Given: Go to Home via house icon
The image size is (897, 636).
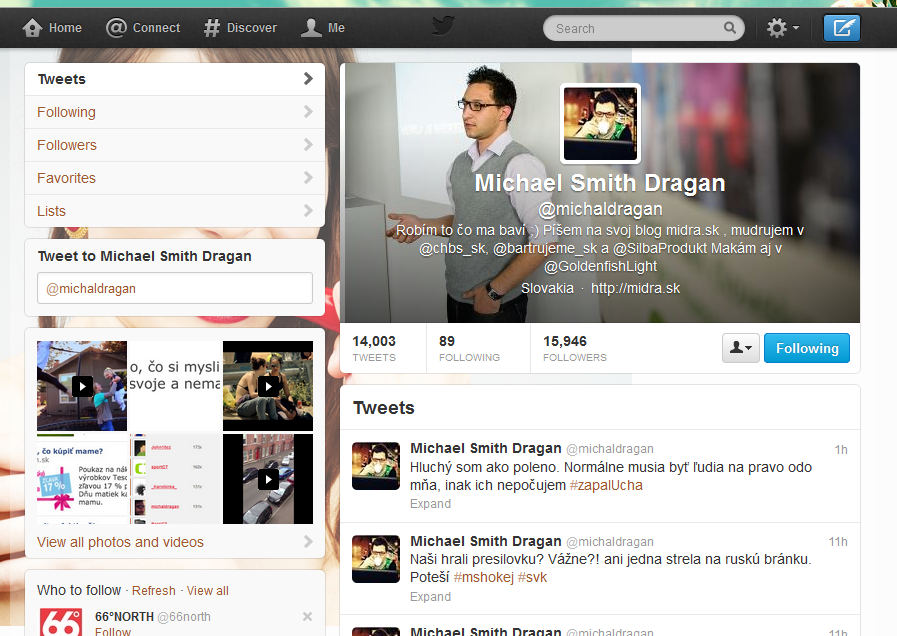Looking at the screenshot, I should click(33, 27).
